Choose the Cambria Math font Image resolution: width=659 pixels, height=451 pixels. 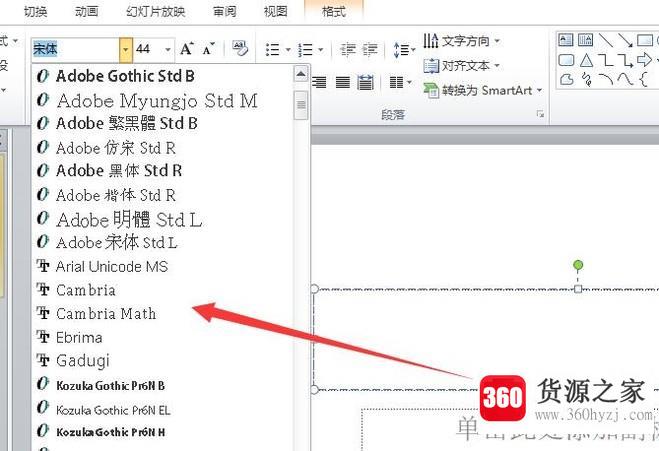pos(162,314)
